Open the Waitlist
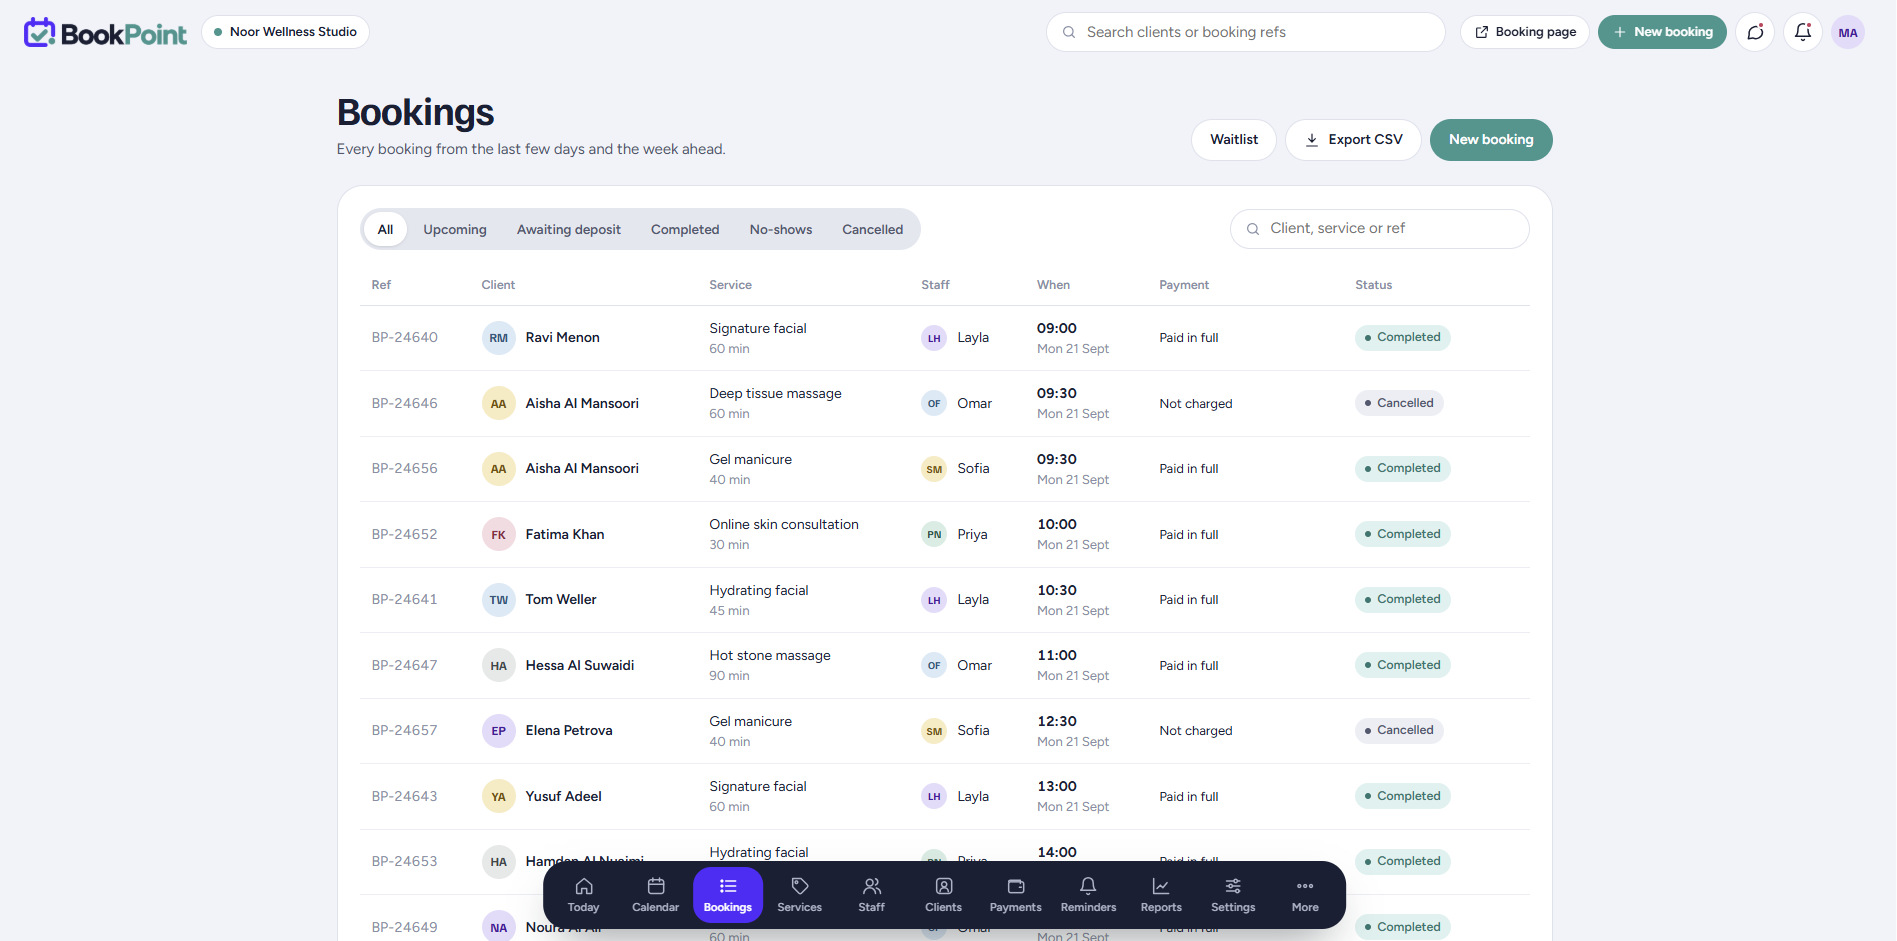This screenshot has height=941, width=1897. (1234, 140)
